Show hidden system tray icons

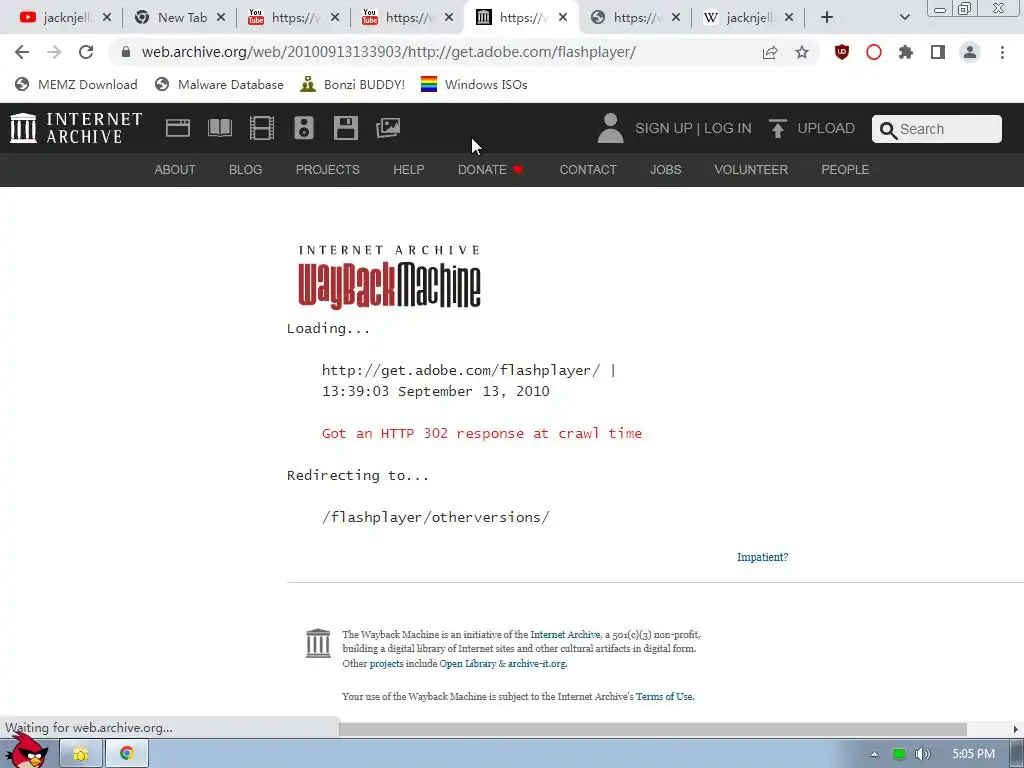874,754
